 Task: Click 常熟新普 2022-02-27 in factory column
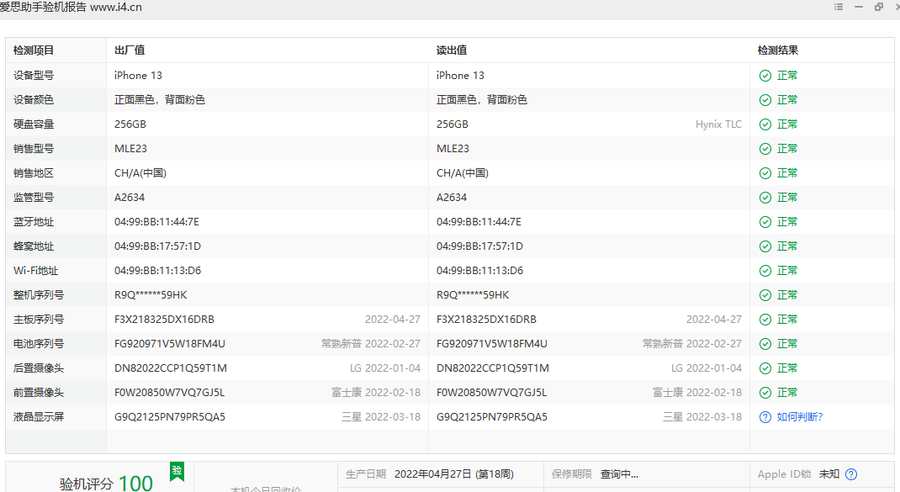click(x=371, y=344)
